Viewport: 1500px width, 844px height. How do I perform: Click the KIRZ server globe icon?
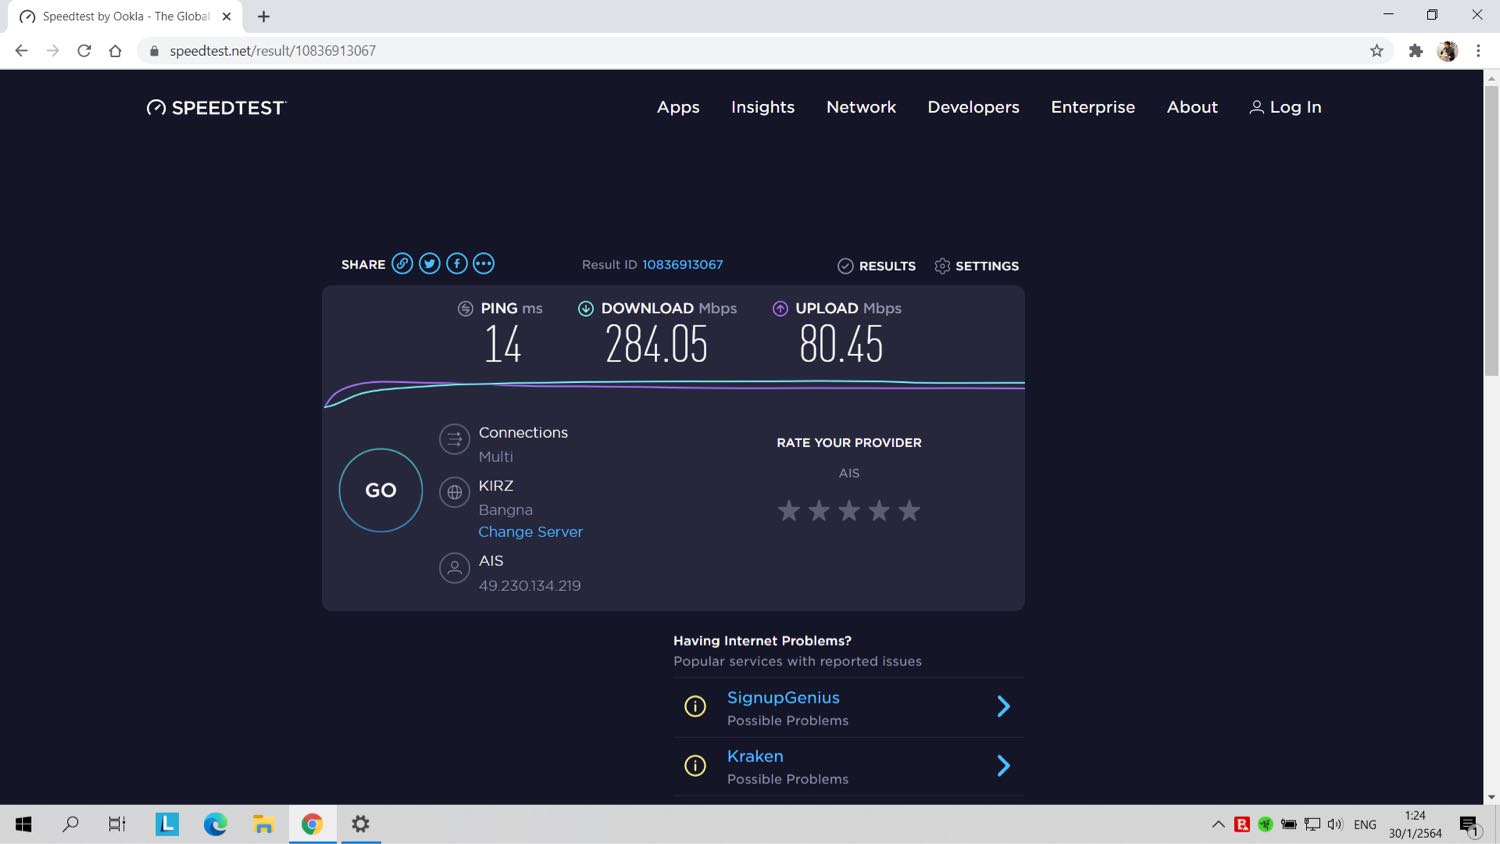tap(454, 492)
